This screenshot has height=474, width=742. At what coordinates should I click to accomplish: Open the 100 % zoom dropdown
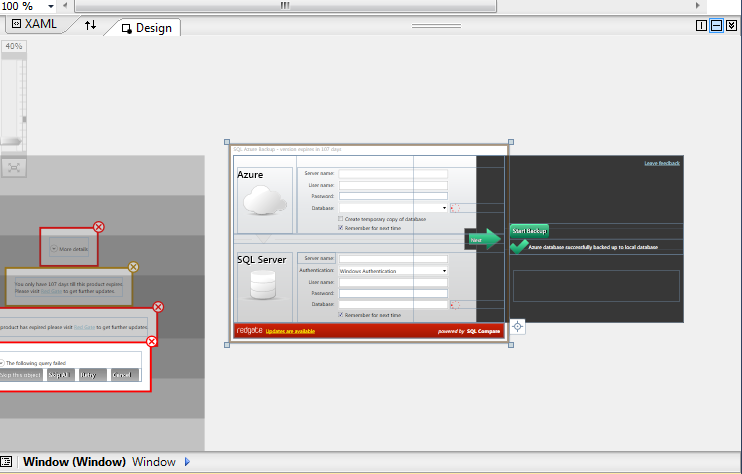51,6
